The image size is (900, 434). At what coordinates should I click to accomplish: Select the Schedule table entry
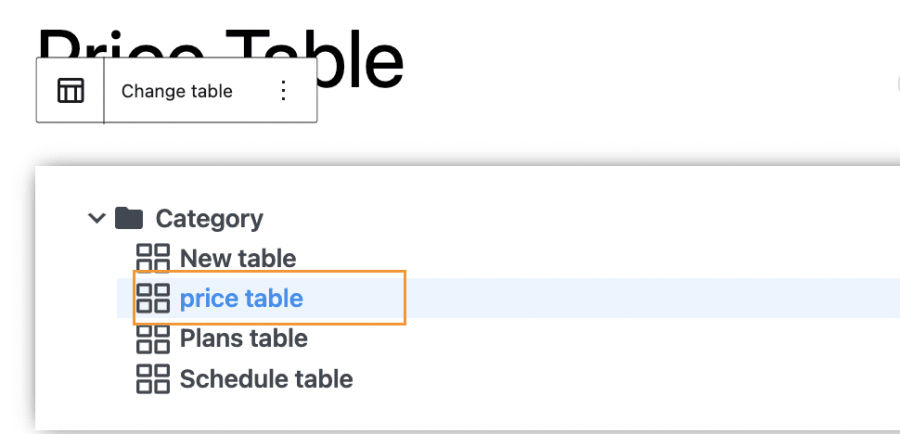(266, 380)
